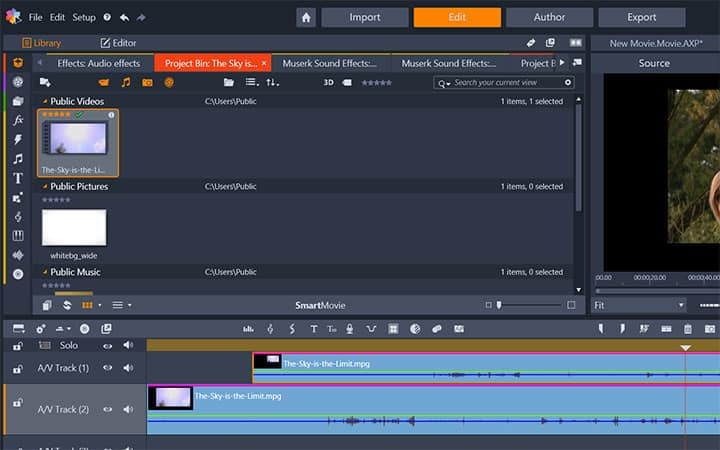Toggle the photo filter in the library
The height and width of the screenshot is (450, 720).
tap(147, 83)
